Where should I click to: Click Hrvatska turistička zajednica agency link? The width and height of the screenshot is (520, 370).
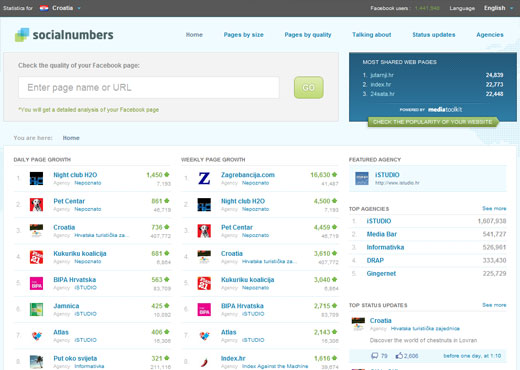click(x=425, y=329)
